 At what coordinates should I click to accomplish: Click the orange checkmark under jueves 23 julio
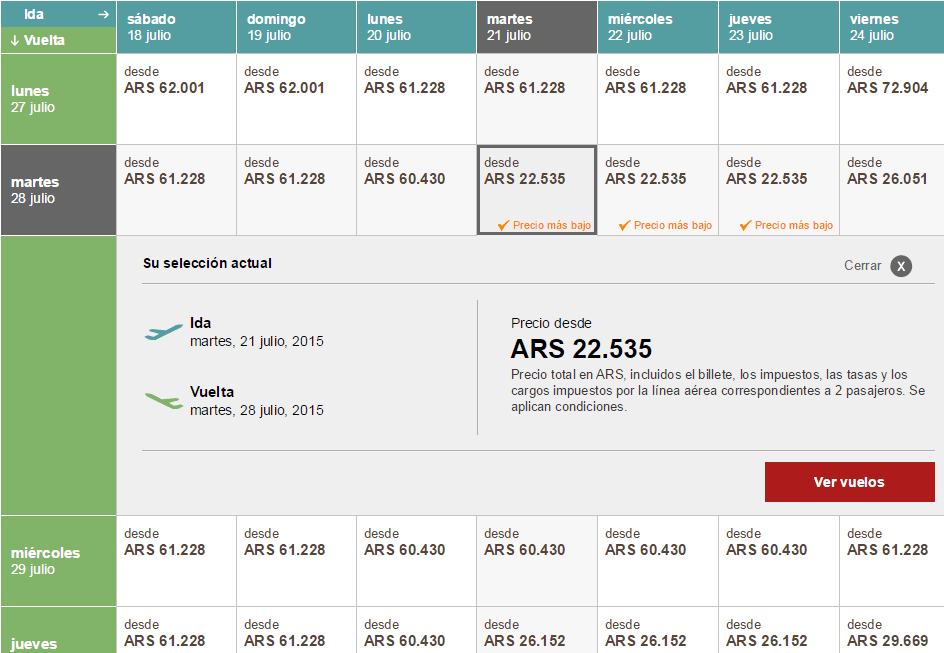[x=746, y=225]
